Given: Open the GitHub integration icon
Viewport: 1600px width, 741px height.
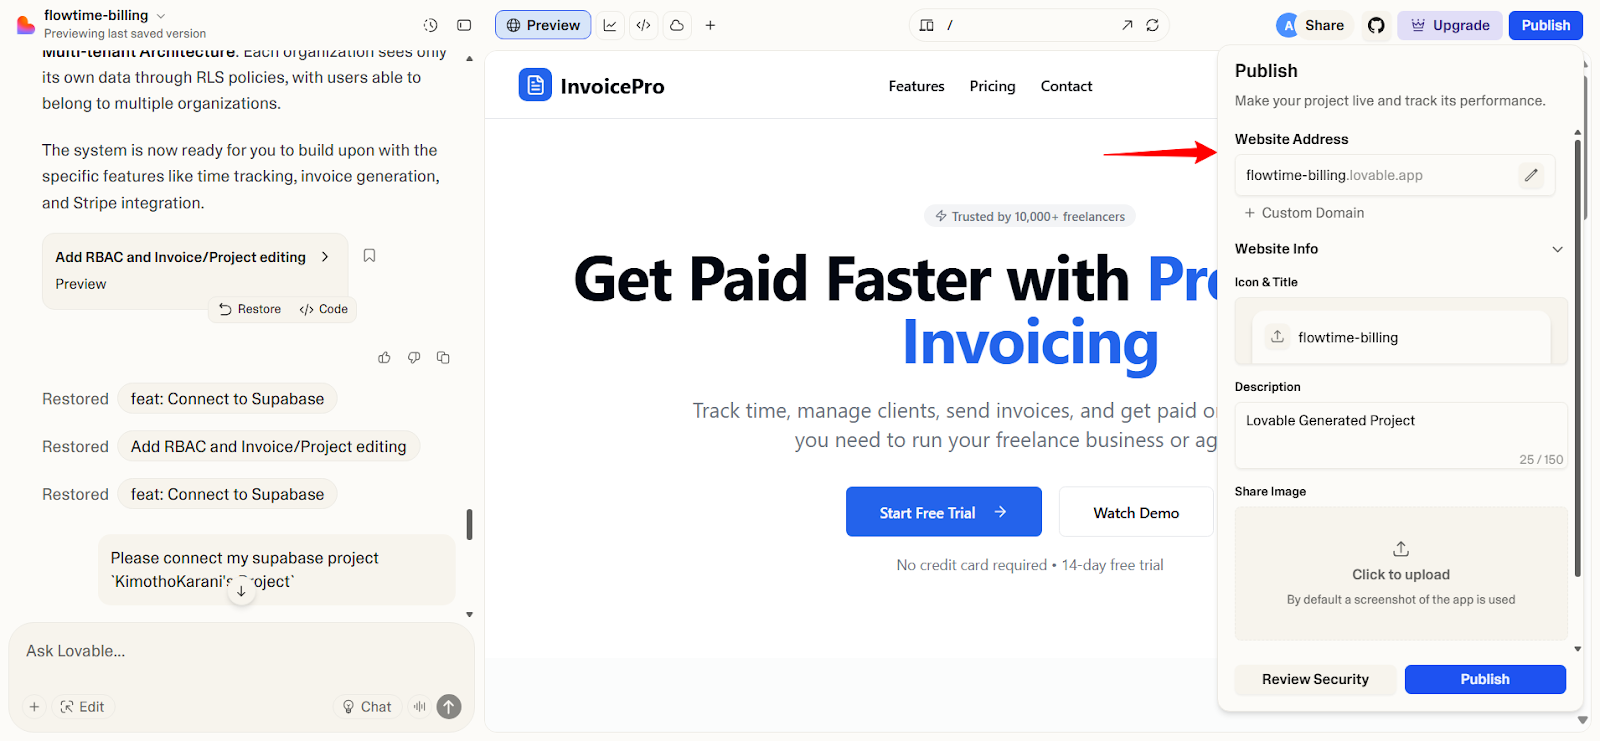Looking at the screenshot, I should 1376,25.
